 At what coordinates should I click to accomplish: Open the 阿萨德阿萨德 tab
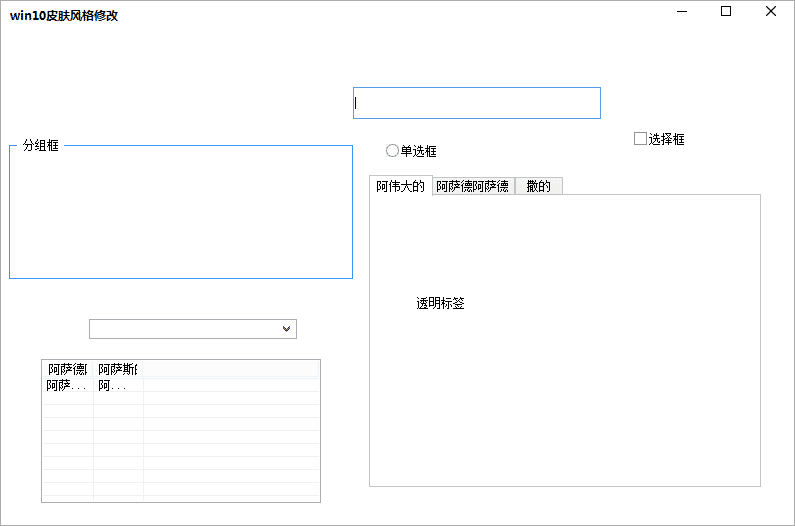[473, 186]
